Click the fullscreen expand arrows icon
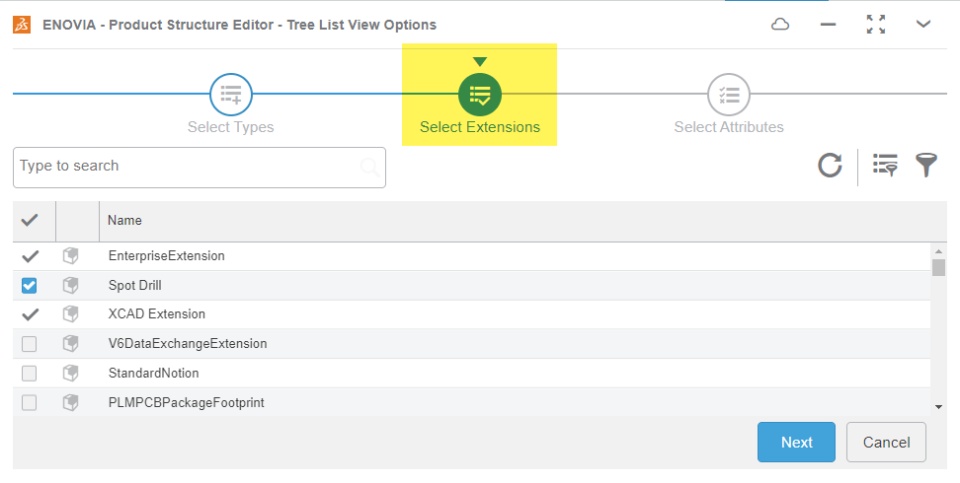 [x=876, y=24]
